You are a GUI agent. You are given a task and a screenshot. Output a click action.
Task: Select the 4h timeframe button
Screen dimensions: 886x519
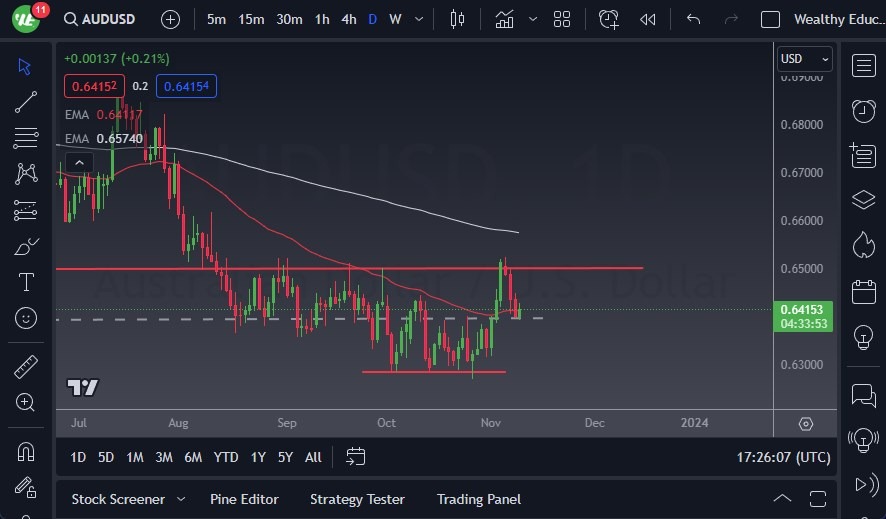click(348, 19)
